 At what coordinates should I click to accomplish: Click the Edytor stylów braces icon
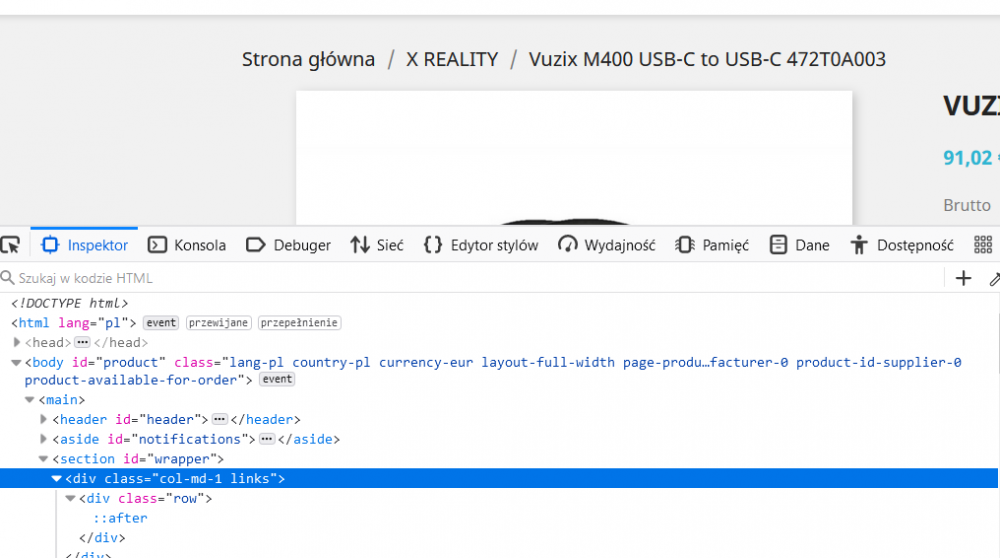[x=433, y=245]
